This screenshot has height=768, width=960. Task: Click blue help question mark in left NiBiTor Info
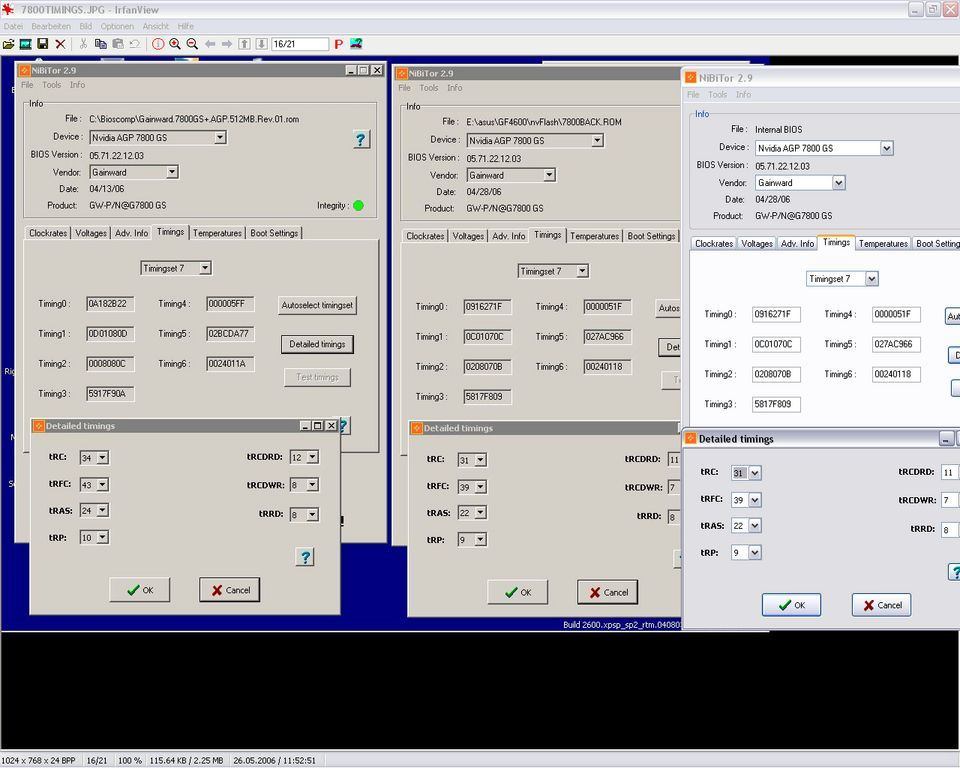(361, 140)
